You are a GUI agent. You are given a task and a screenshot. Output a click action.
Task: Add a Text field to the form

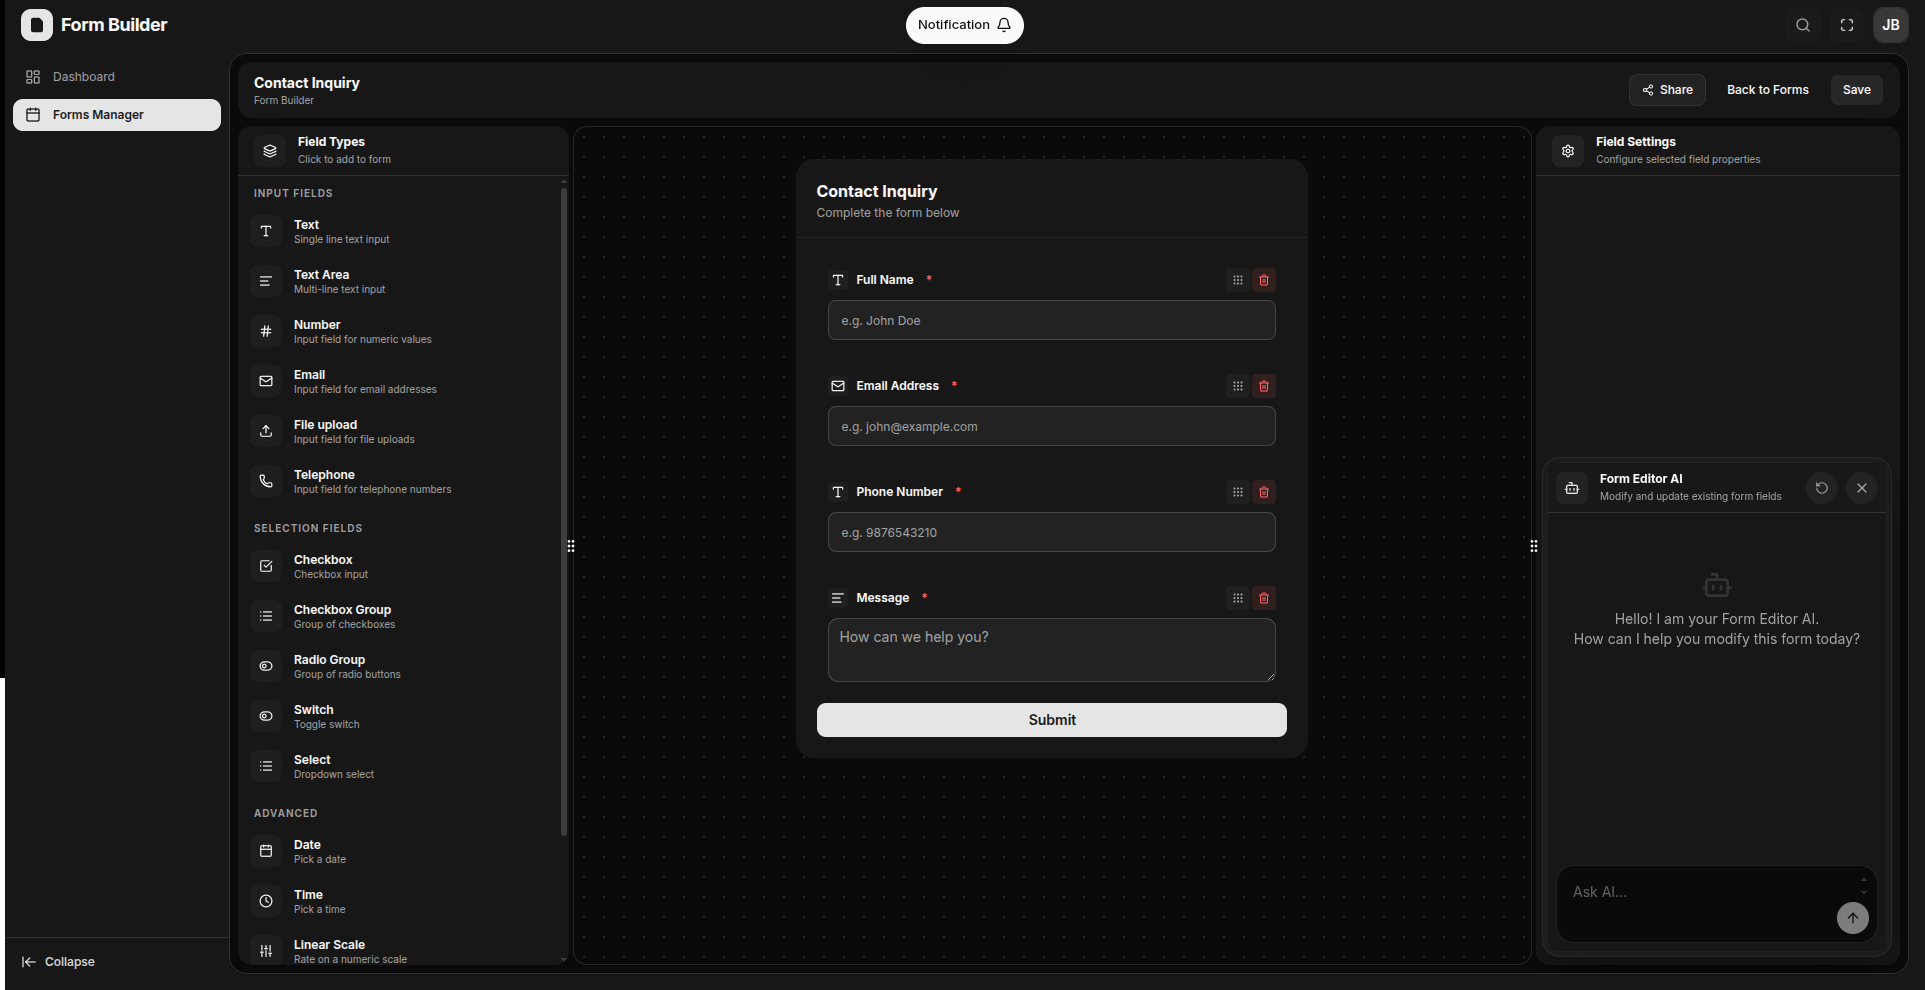403,231
